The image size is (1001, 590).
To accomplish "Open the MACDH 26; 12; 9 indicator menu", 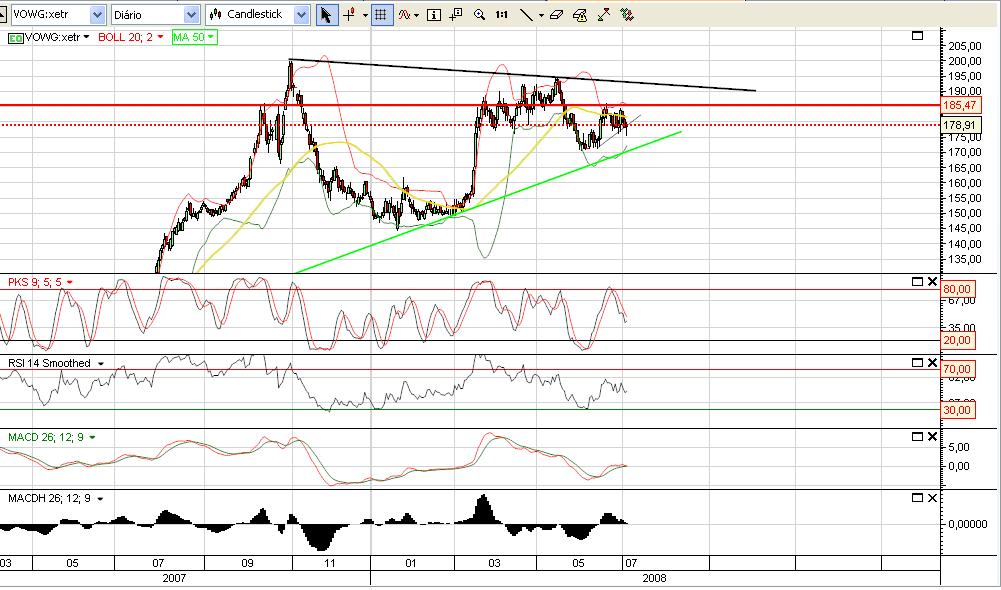I will 100,499.
